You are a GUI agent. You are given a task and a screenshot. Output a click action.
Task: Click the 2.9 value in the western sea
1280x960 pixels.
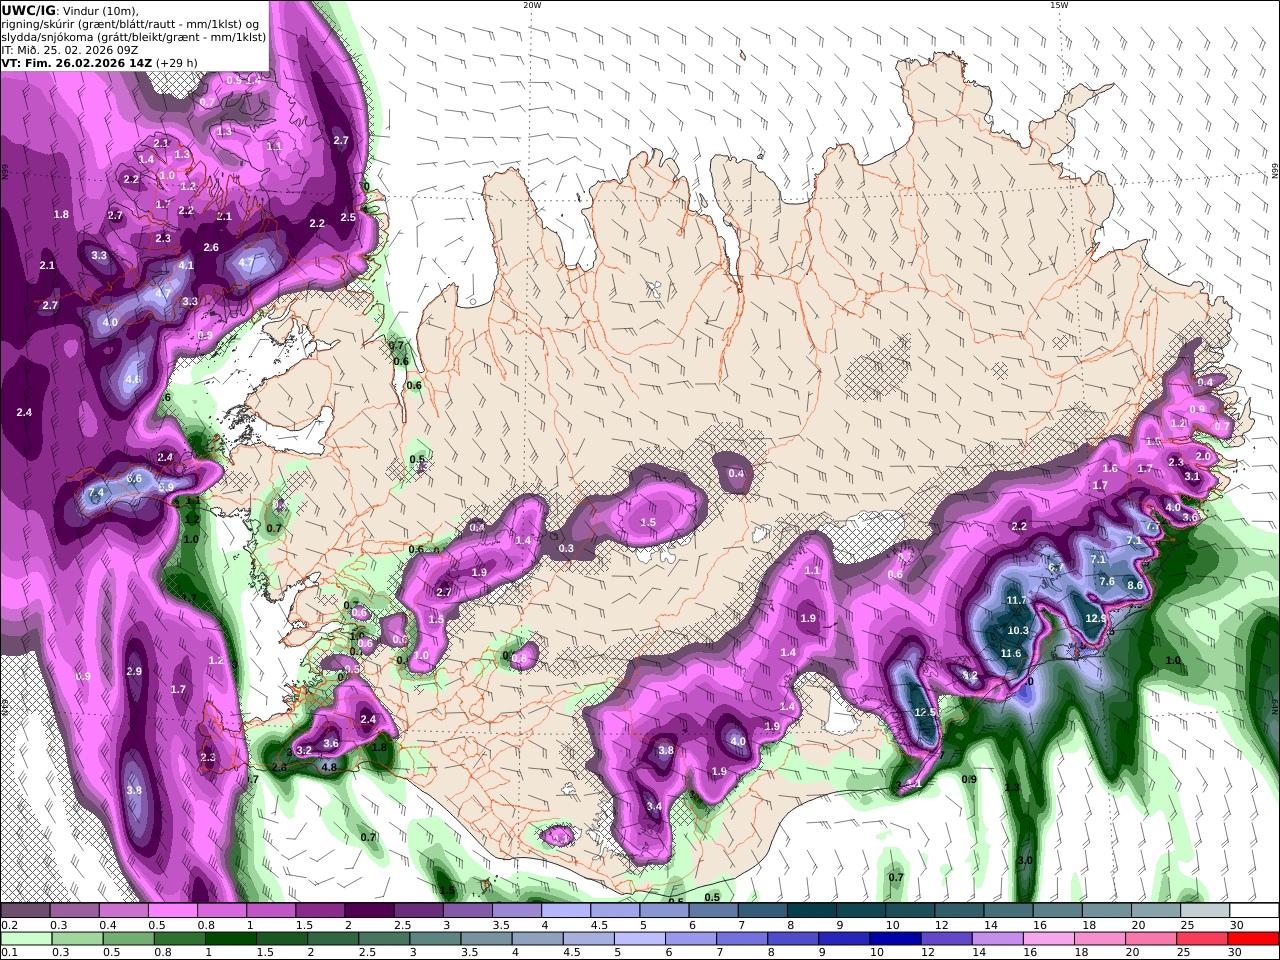134,671
